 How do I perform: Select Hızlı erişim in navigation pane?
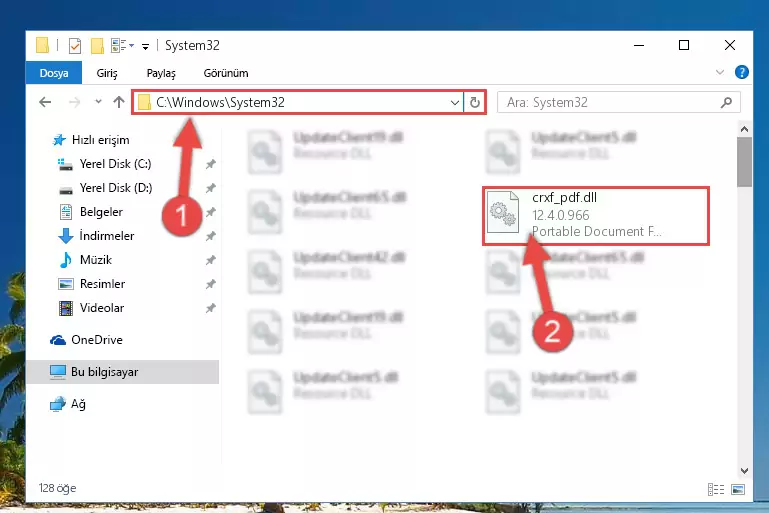point(91,140)
